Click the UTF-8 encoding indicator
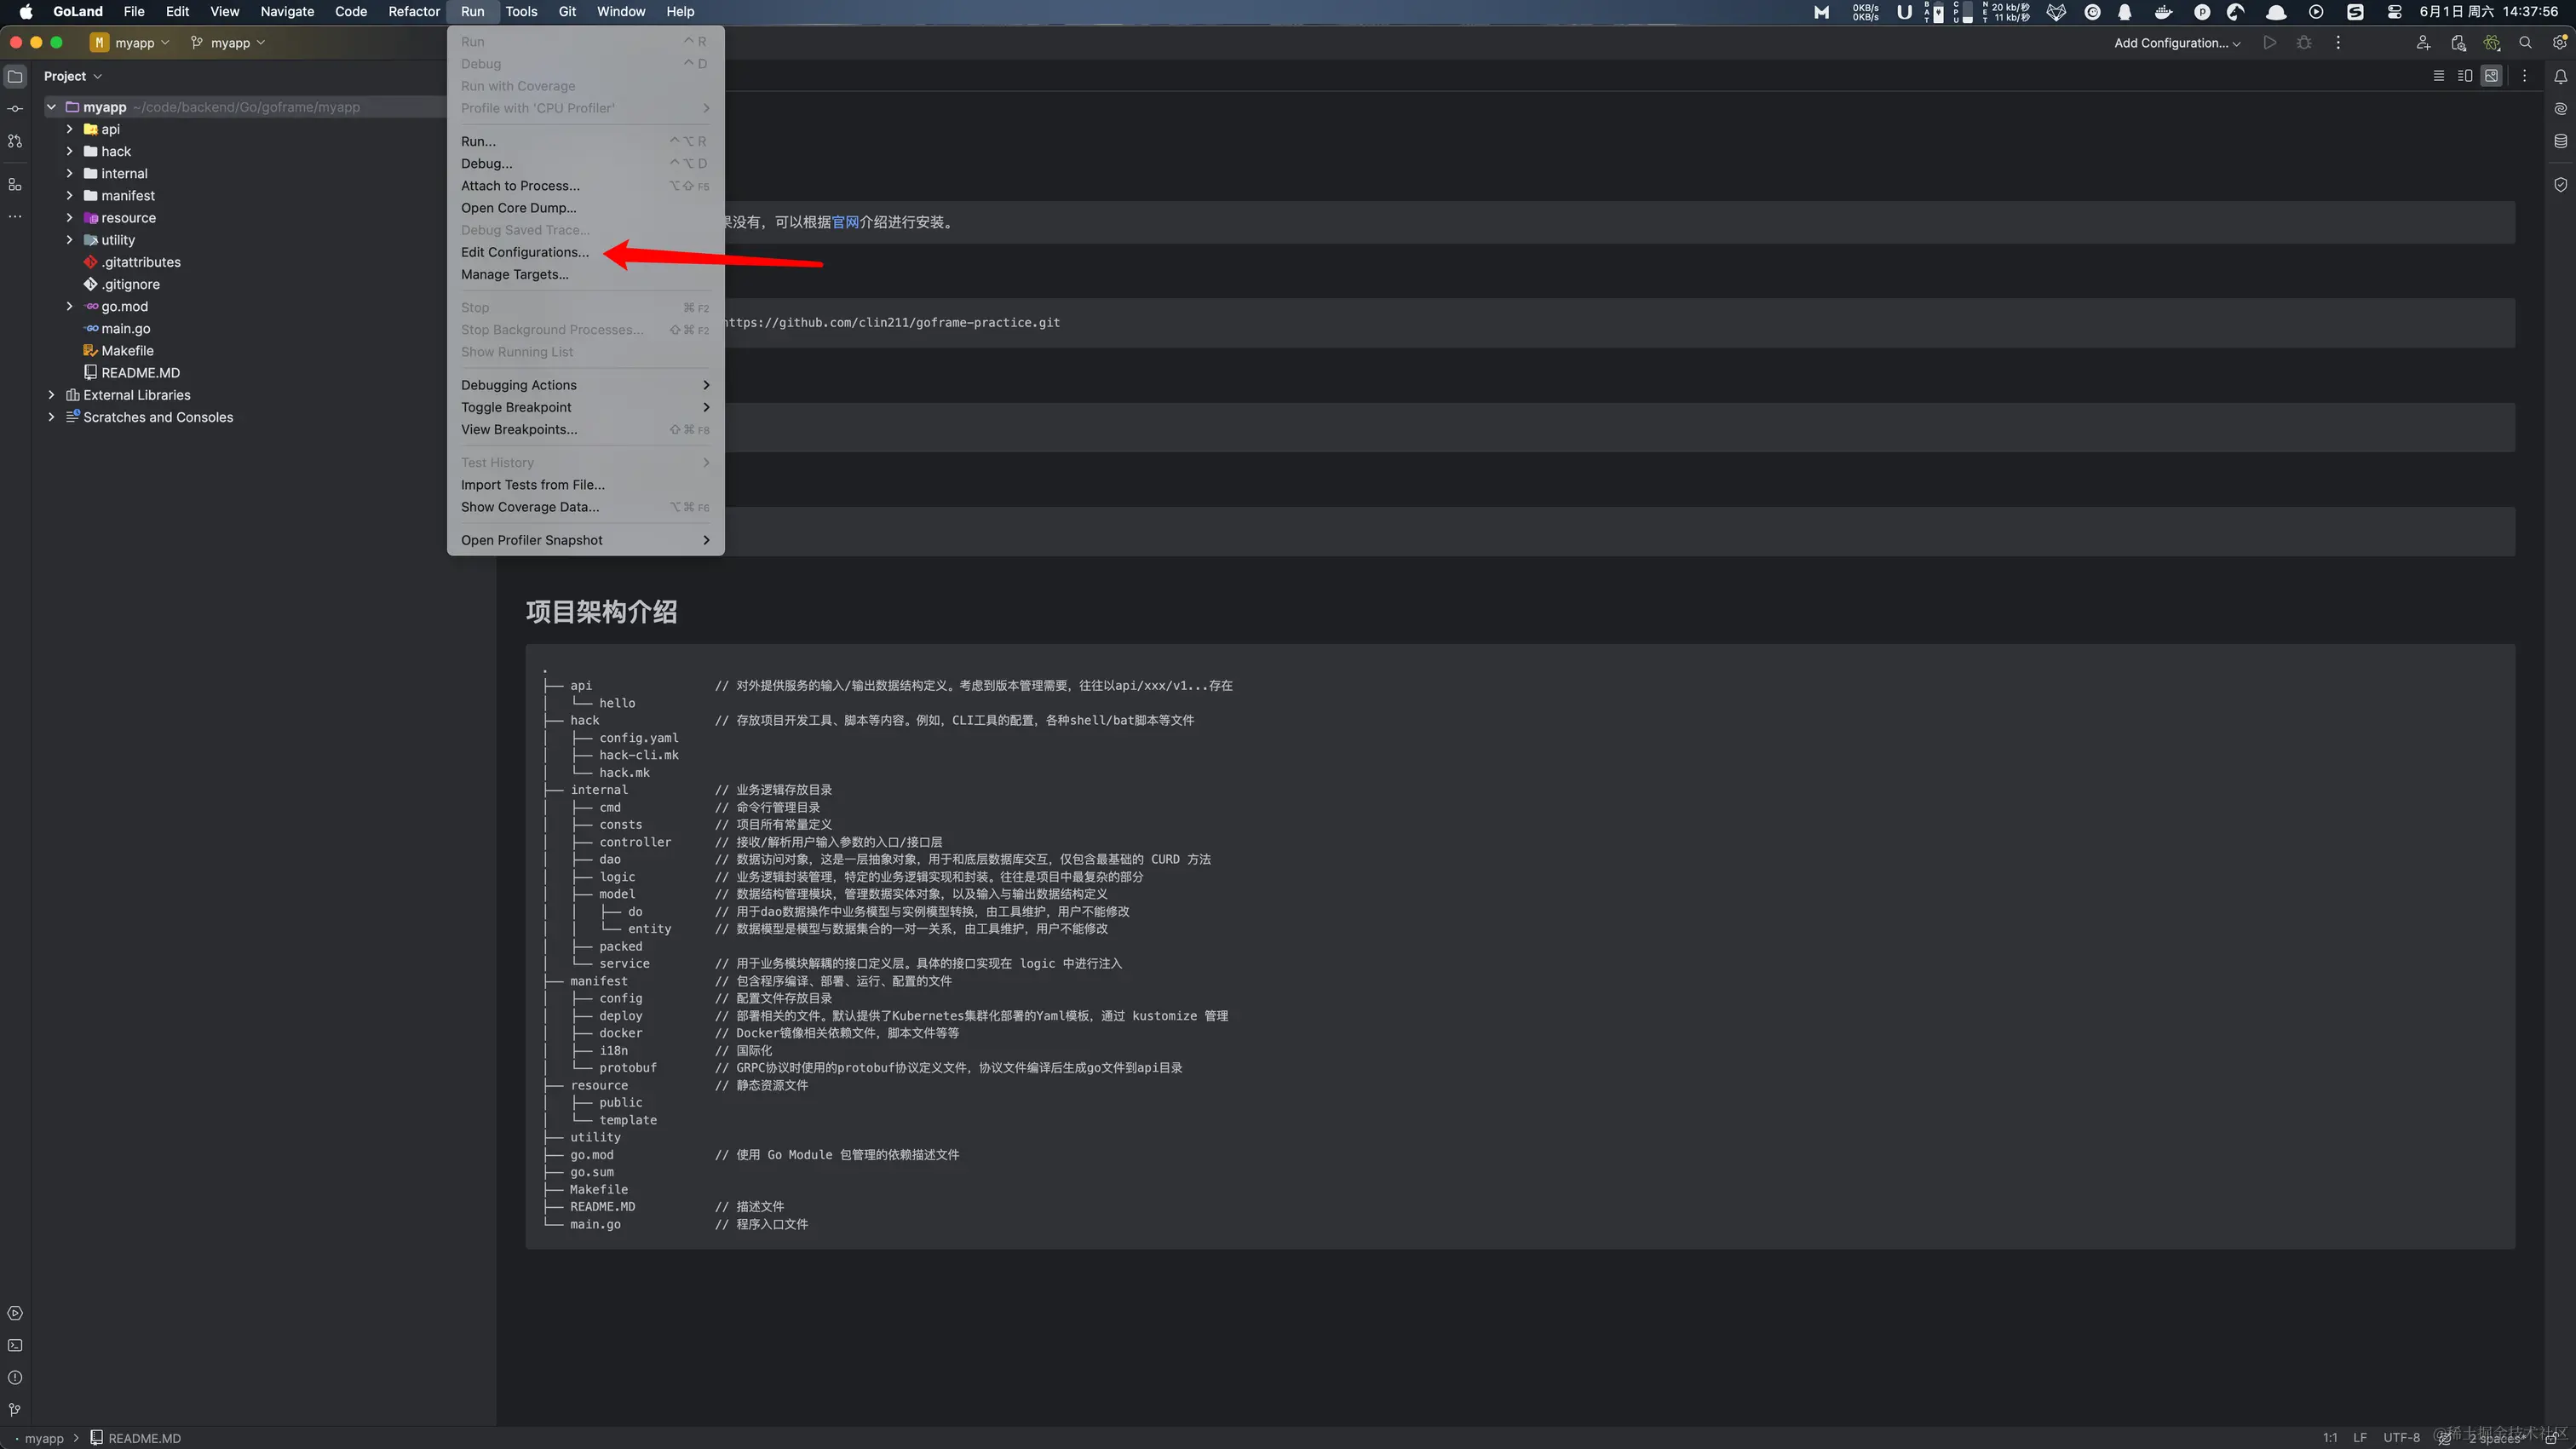The width and height of the screenshot is (2576, 1449). coord(2401,1438)
